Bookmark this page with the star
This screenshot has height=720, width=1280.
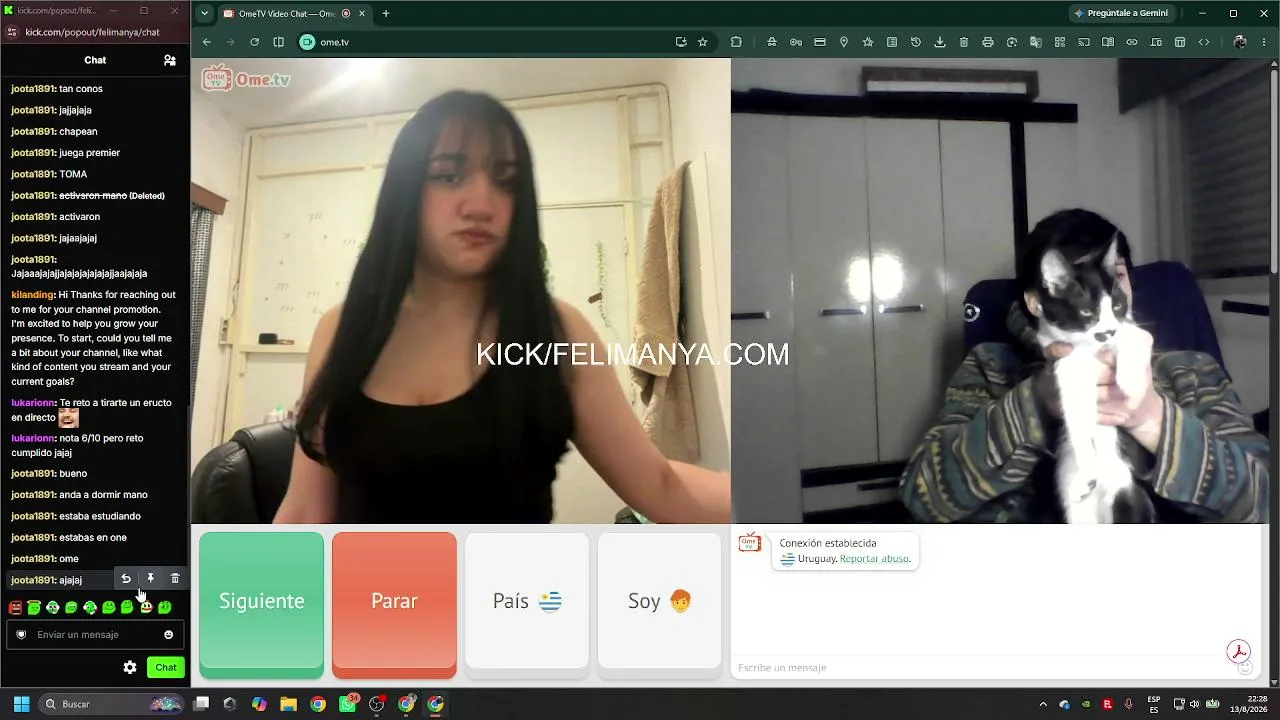703,42
